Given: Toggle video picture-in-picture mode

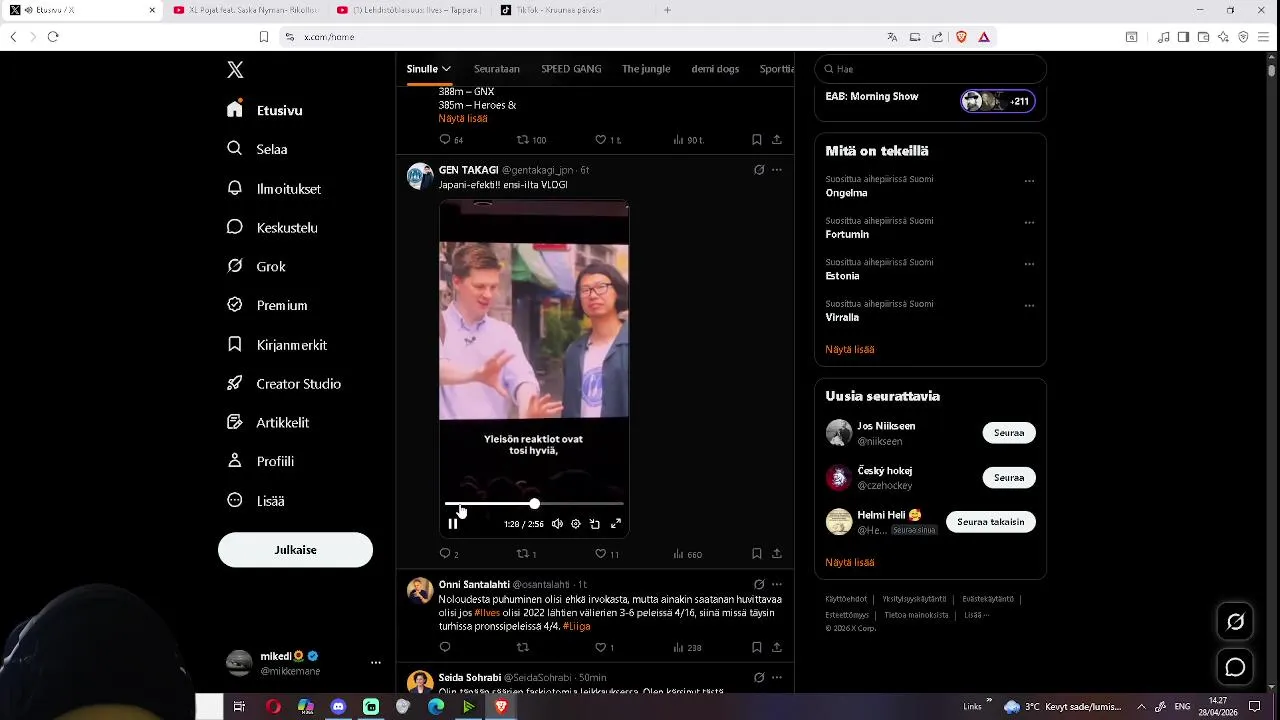Looking at the screenshot, I should click(595, 524).
